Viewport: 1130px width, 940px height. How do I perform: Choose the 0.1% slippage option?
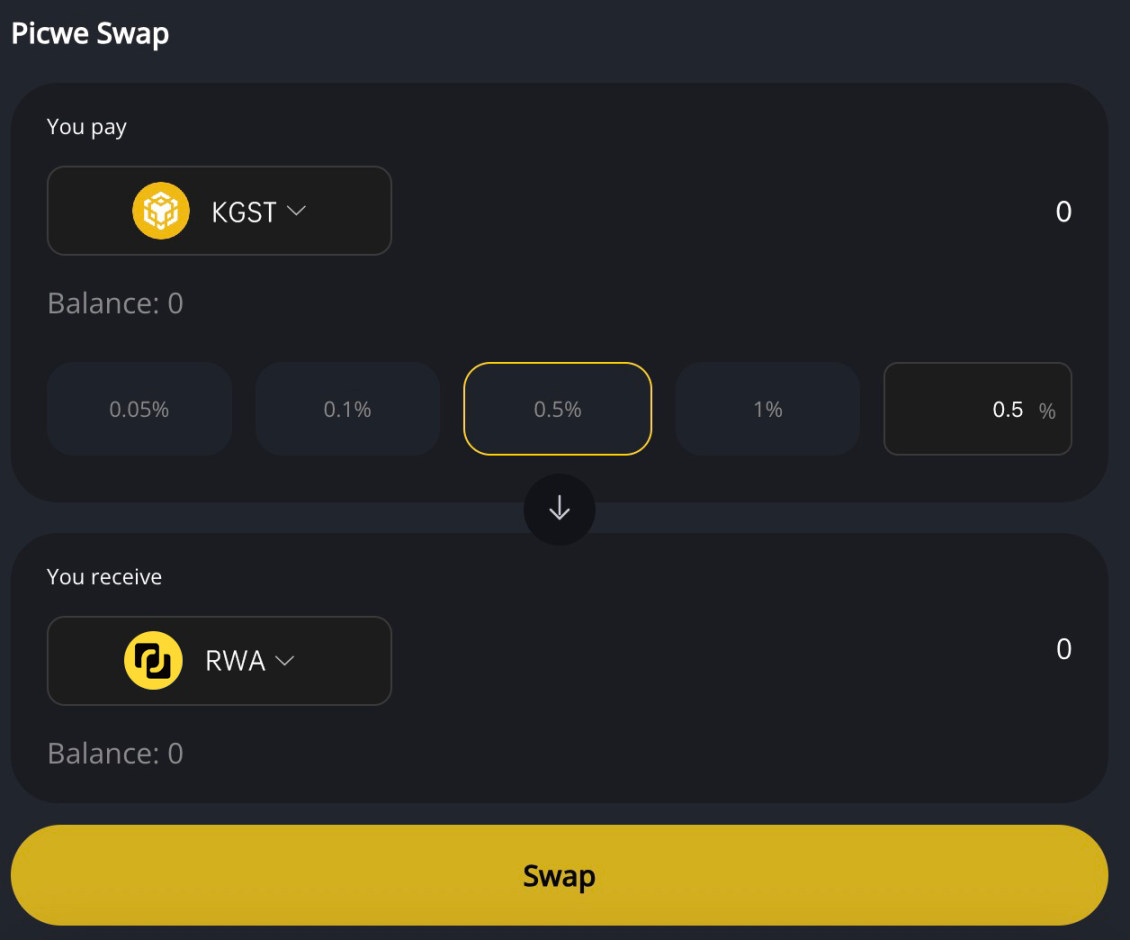point(348,409)
